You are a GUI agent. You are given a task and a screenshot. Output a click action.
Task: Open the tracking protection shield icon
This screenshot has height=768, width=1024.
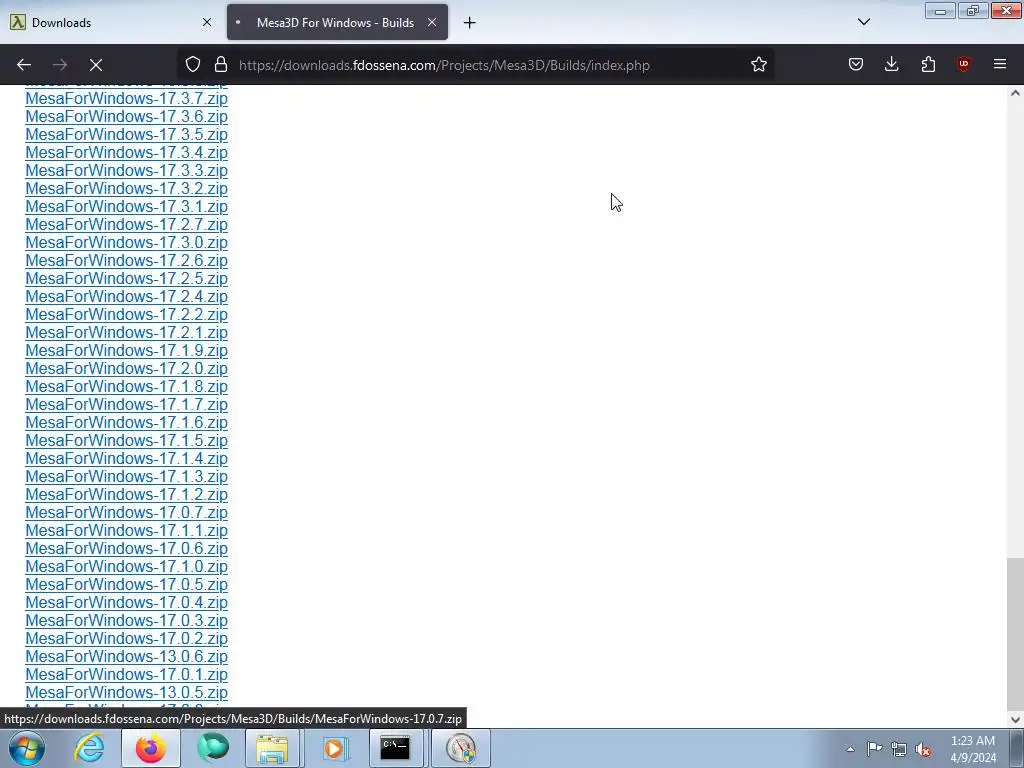(193, 65)
